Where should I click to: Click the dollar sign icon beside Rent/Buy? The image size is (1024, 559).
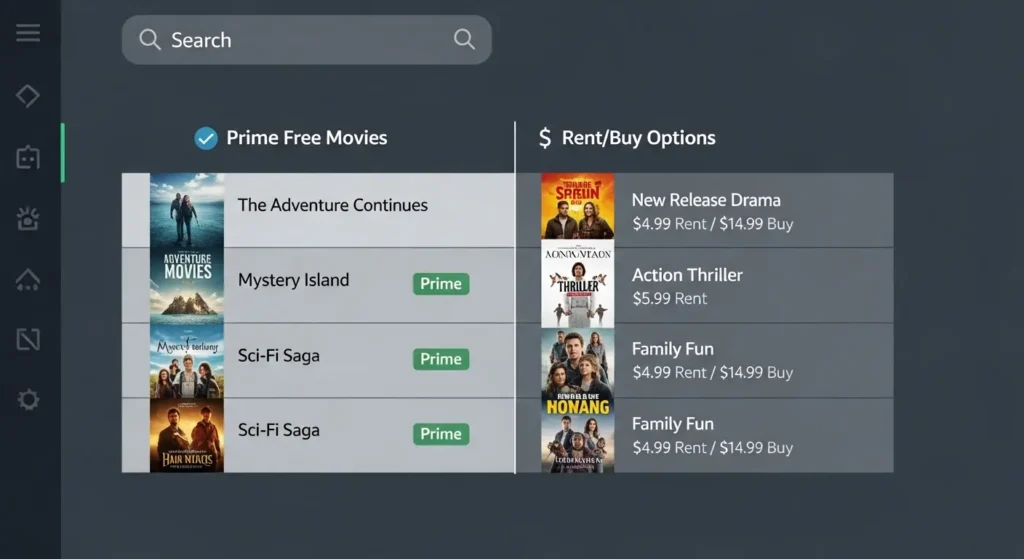(544, 138)
